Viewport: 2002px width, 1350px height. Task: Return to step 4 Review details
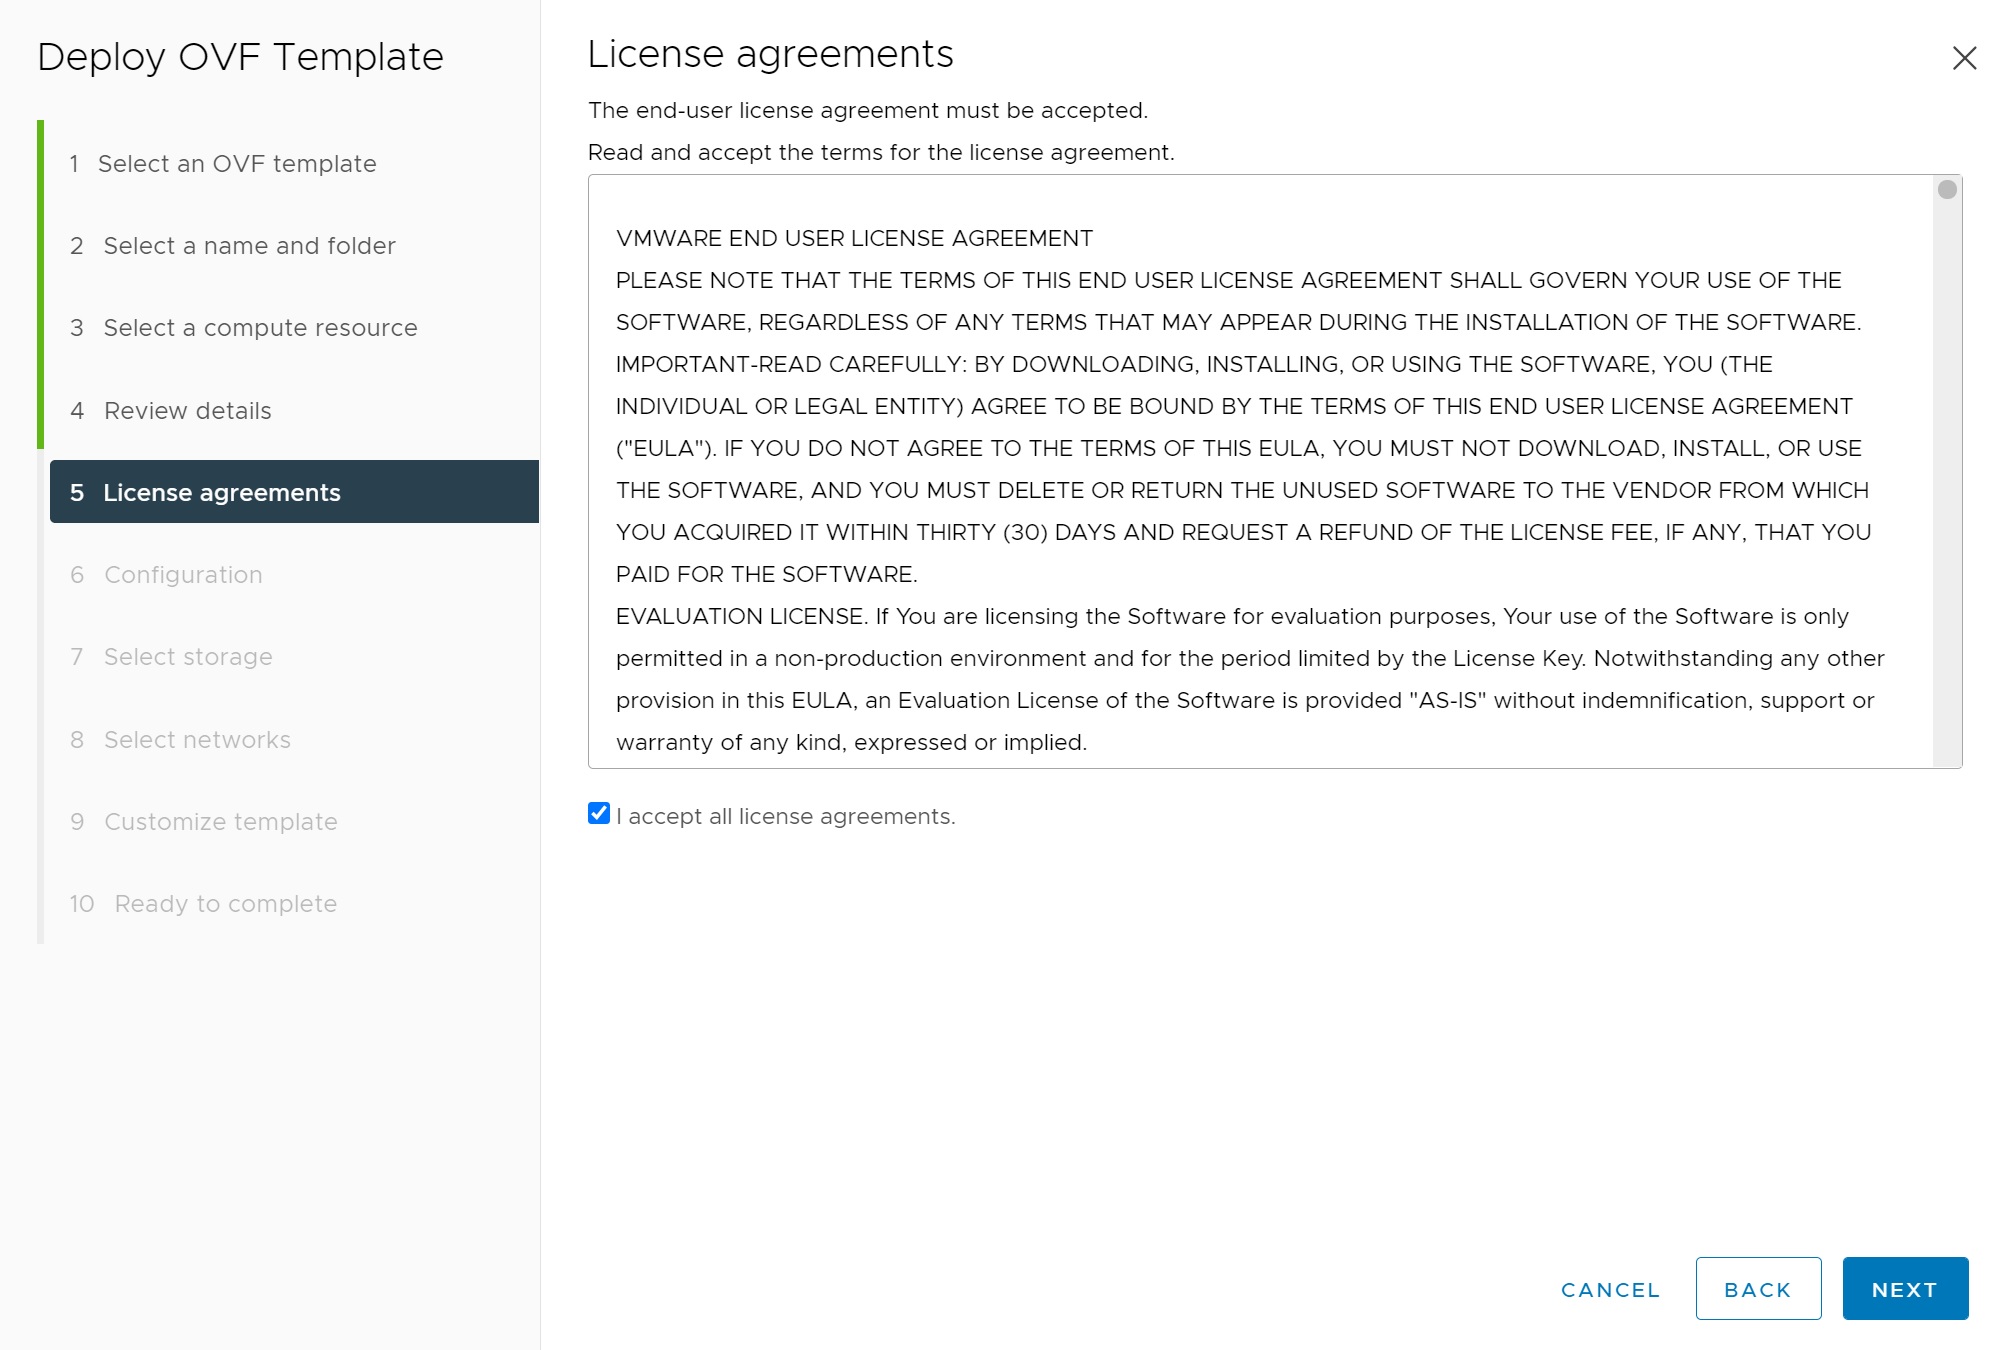coord(187,411)
